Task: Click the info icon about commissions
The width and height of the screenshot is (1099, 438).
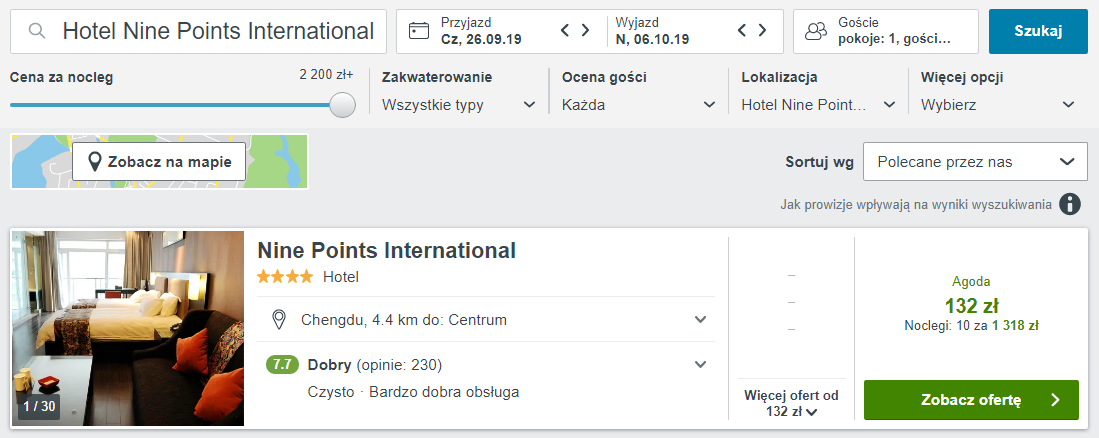Action: point(1070,204)
